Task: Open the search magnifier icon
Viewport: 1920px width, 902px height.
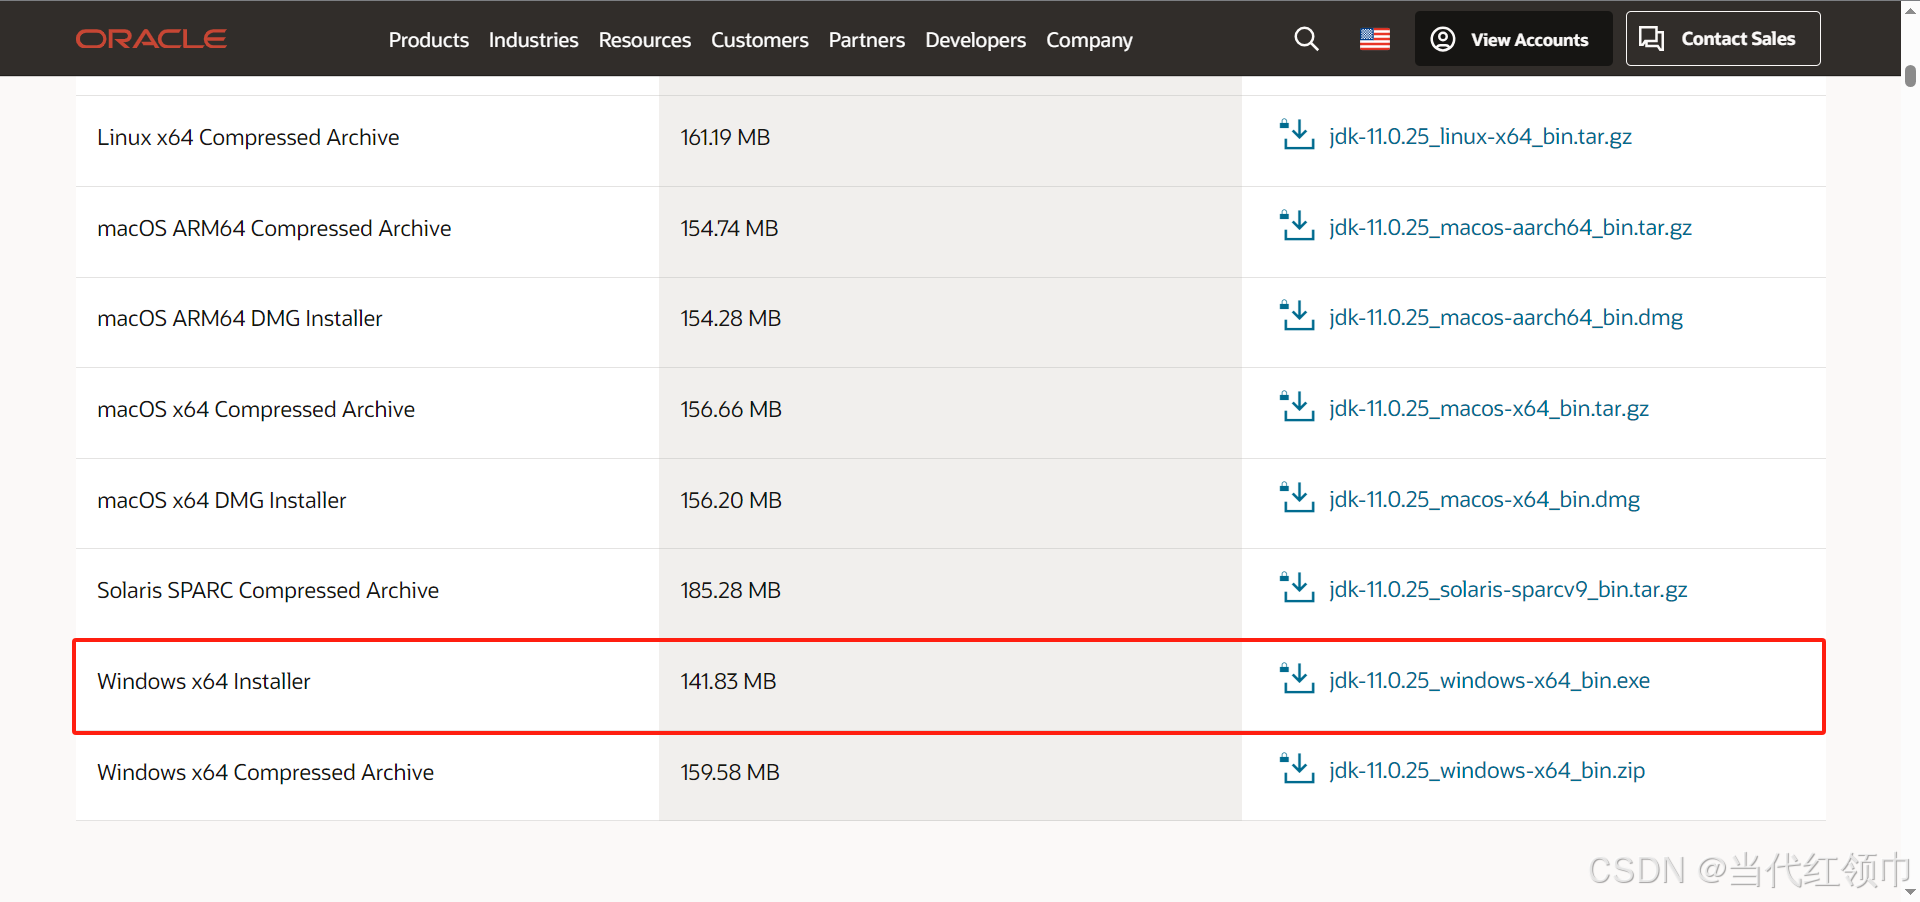Action: point(1306,39)
